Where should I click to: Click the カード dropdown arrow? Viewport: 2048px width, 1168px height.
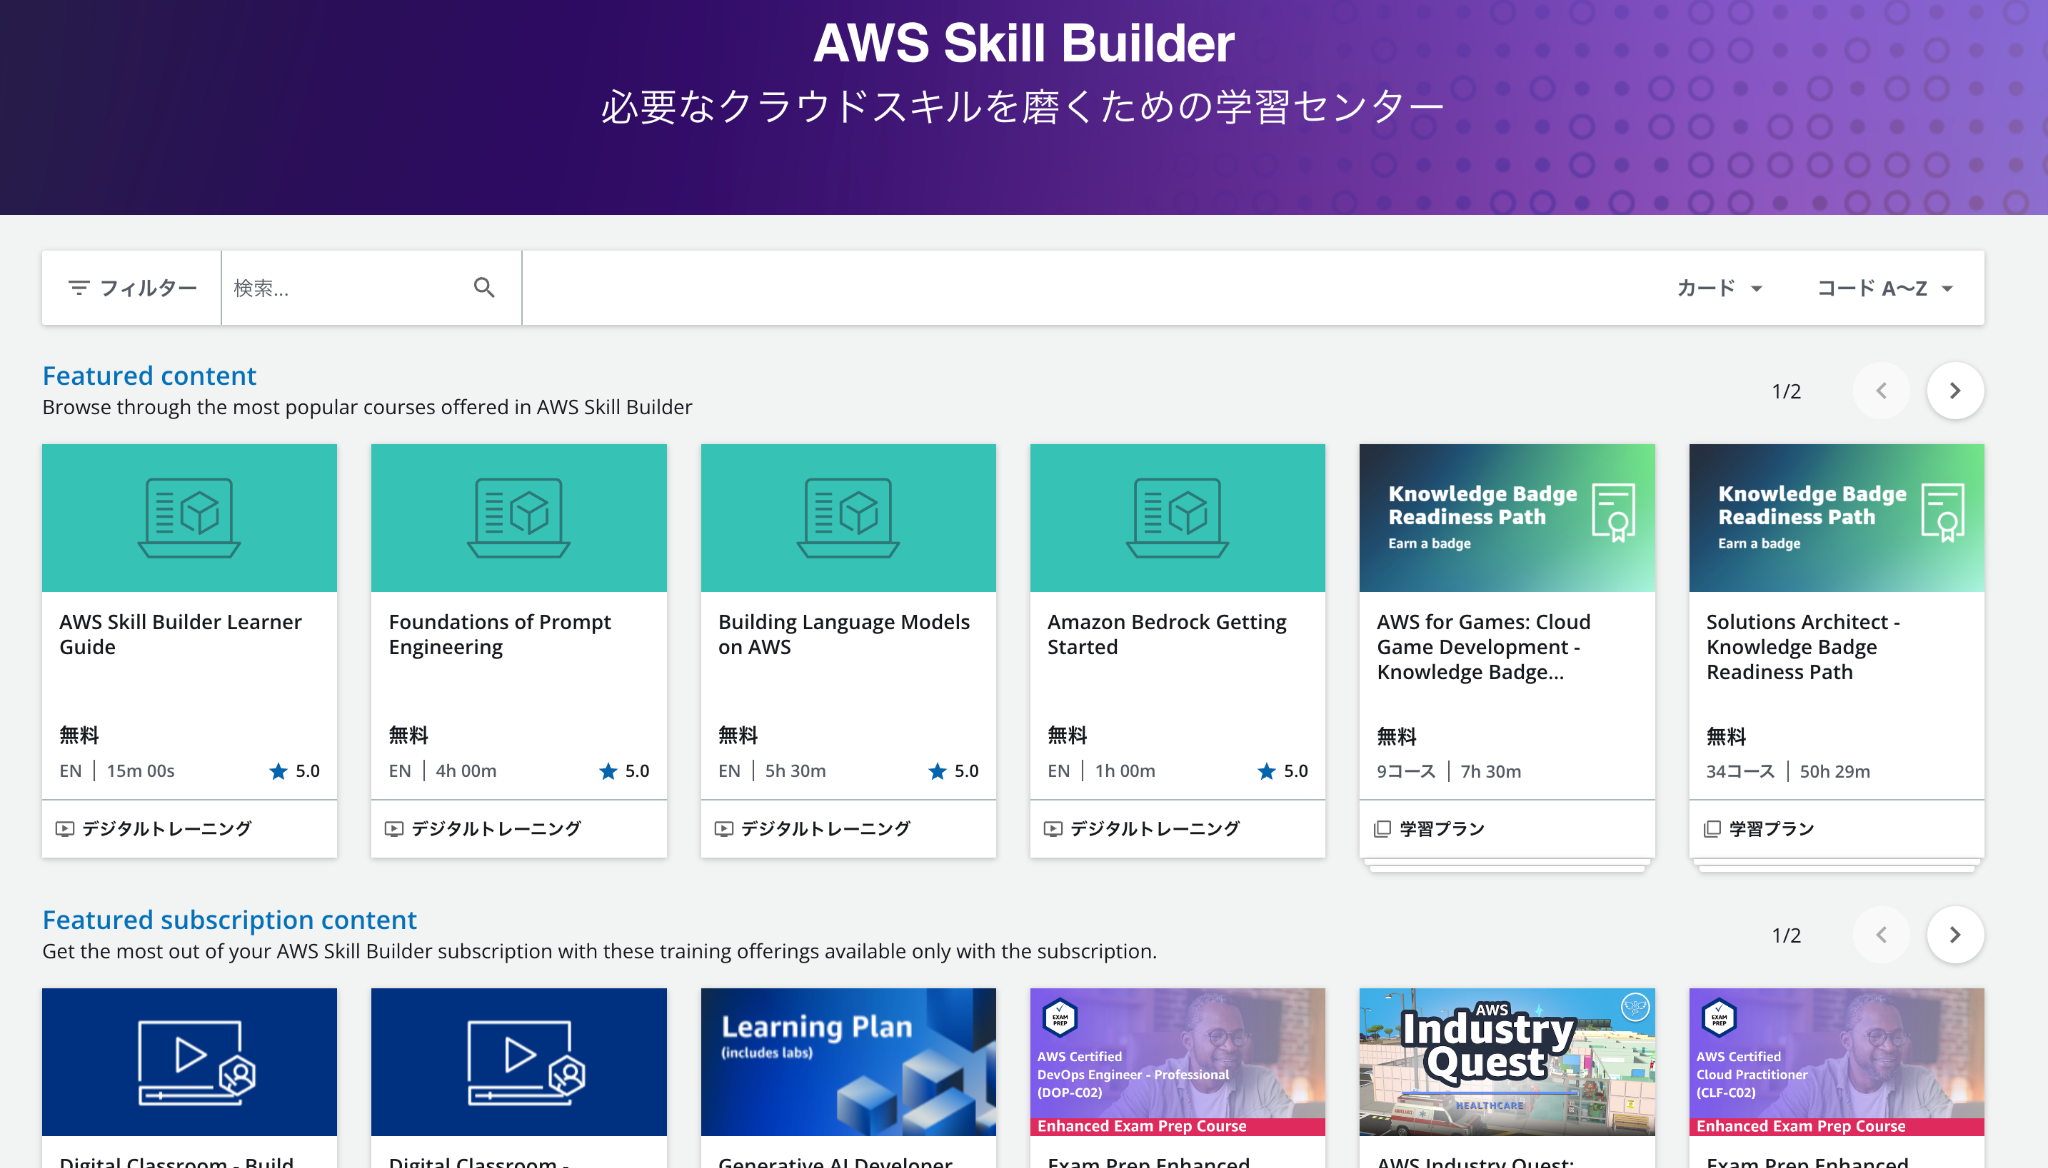point(1756,289)
